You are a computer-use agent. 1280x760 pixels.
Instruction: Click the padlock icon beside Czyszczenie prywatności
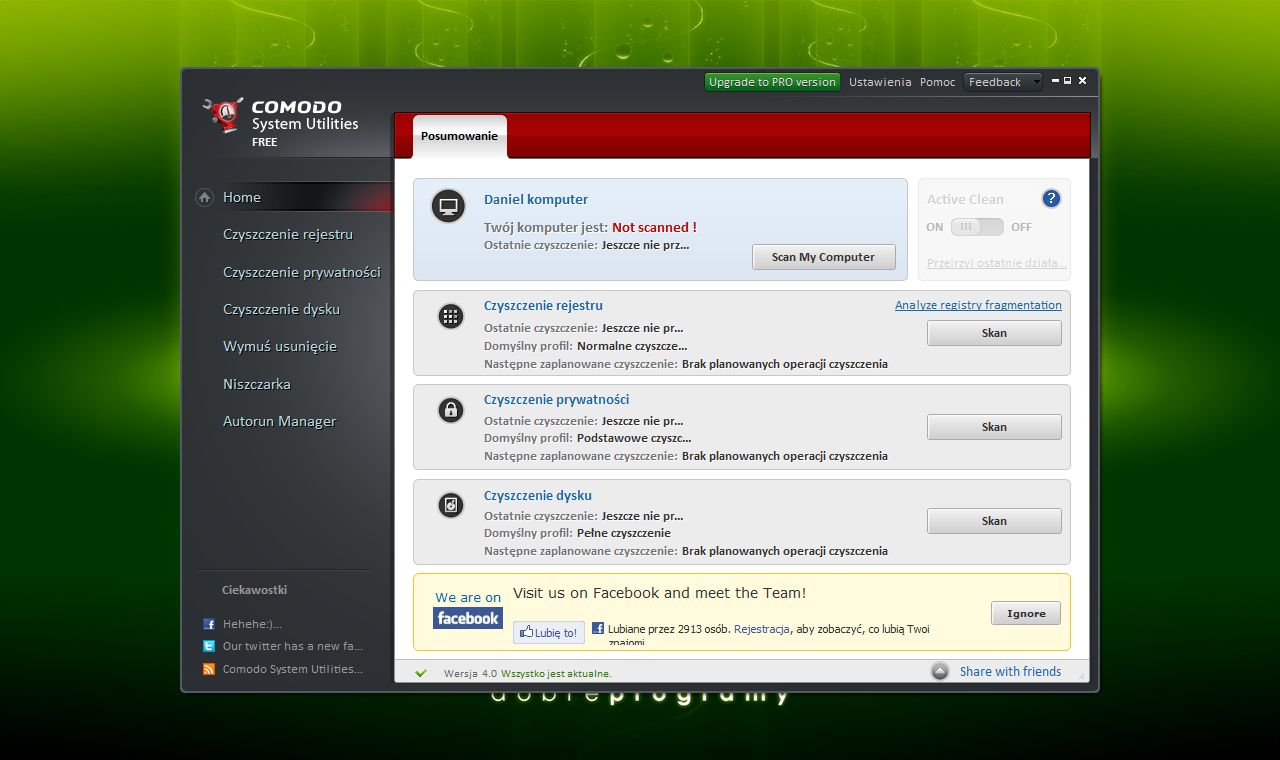click(450, 410)
